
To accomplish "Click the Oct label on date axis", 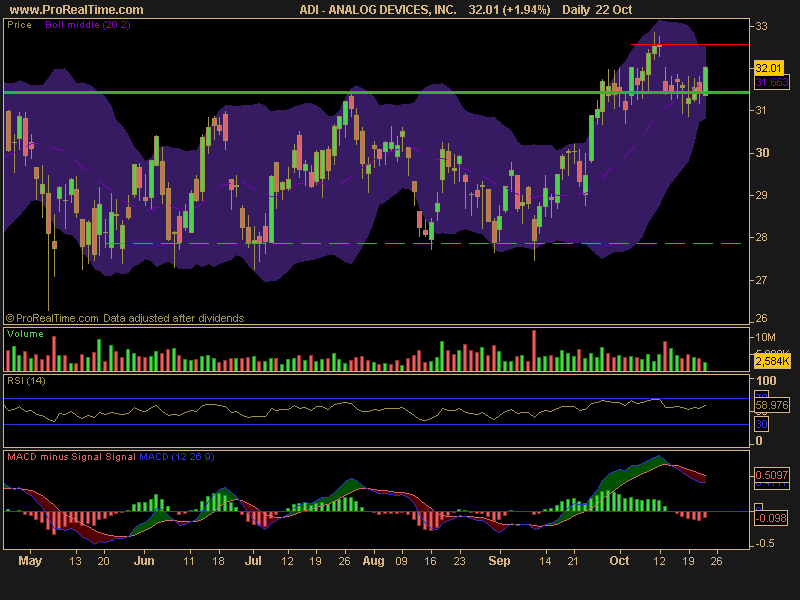I will point(619,561).
